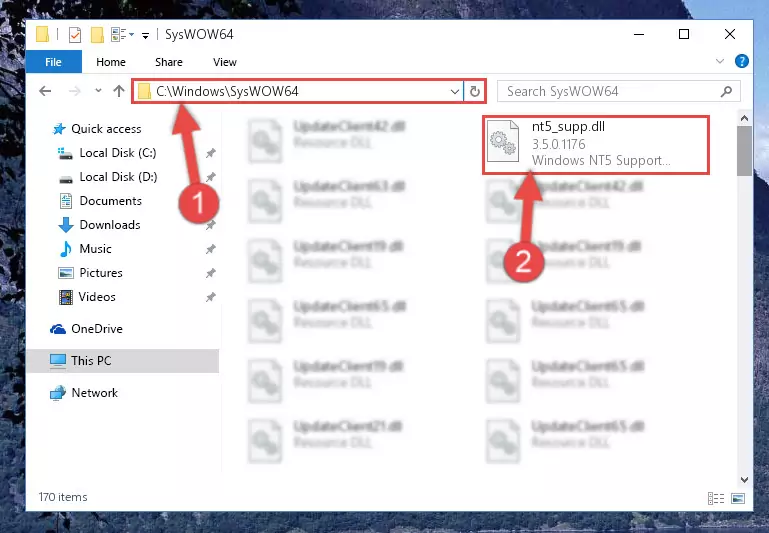Open Local Disk (D:) in sidebar
The height and width of the screenshot is (533, 769).
tap(118, 177)
